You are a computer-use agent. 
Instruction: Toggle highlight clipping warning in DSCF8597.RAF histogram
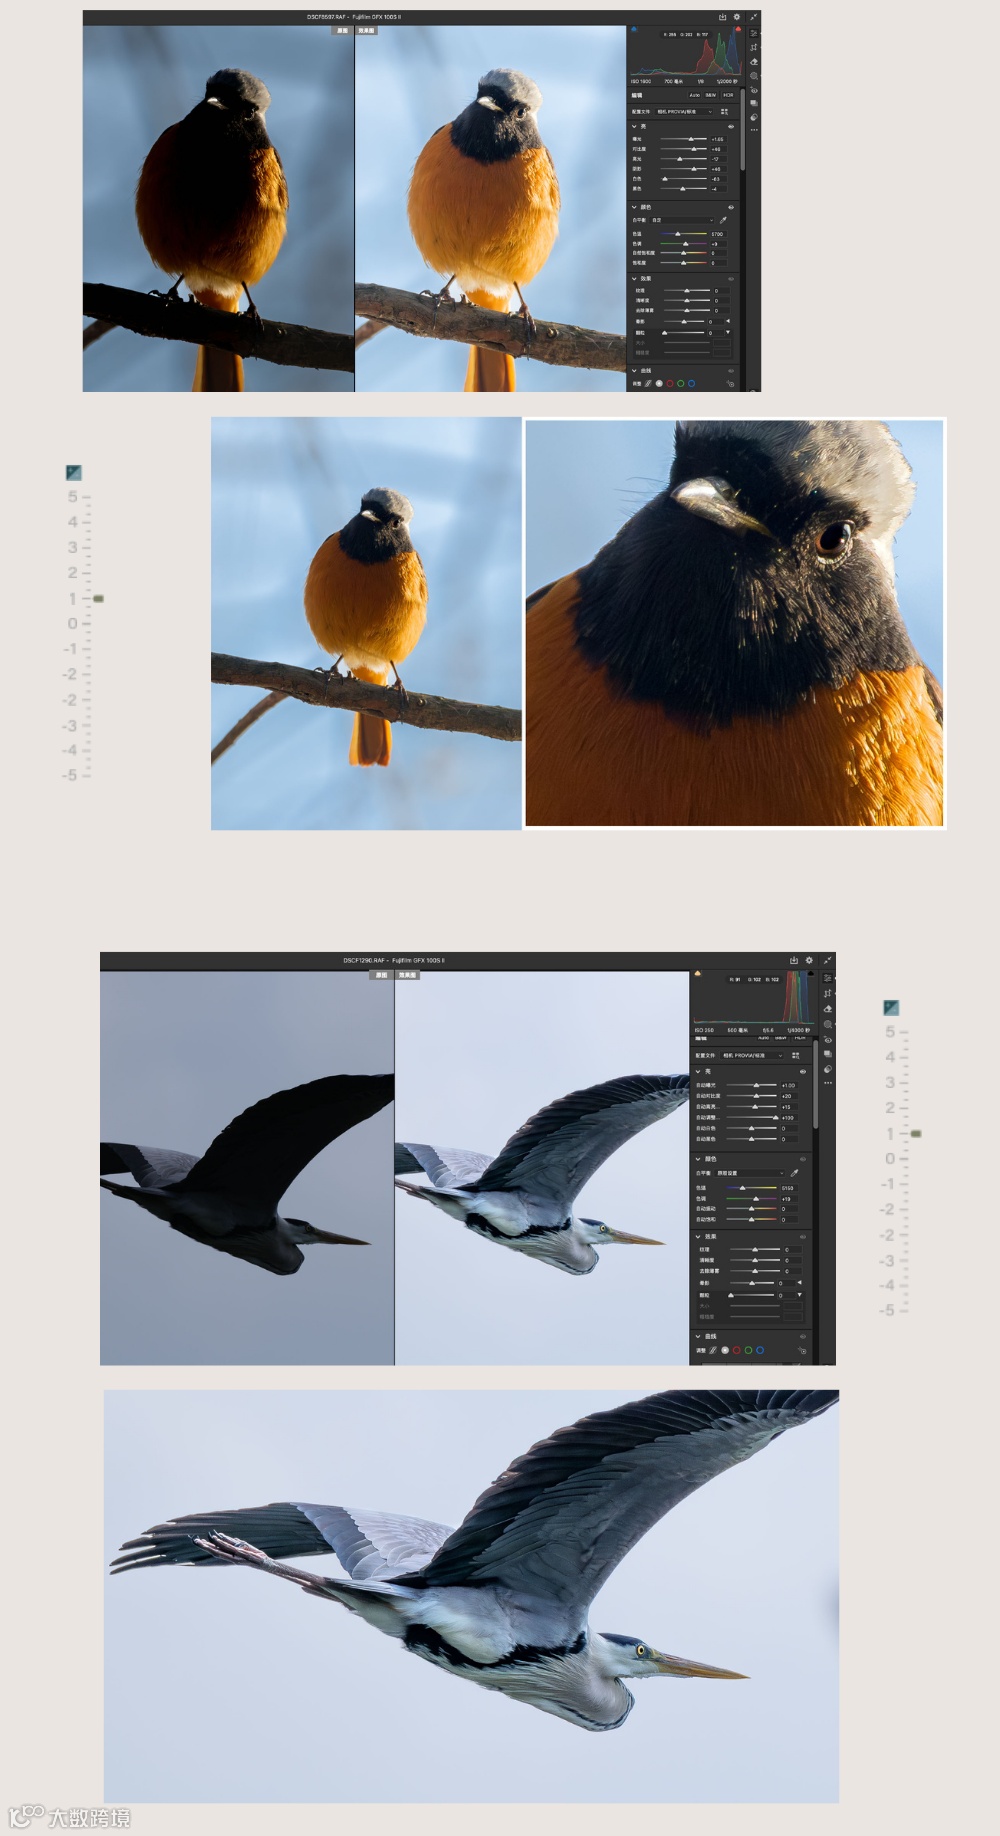pyautogui.click(x=738, y=29)
